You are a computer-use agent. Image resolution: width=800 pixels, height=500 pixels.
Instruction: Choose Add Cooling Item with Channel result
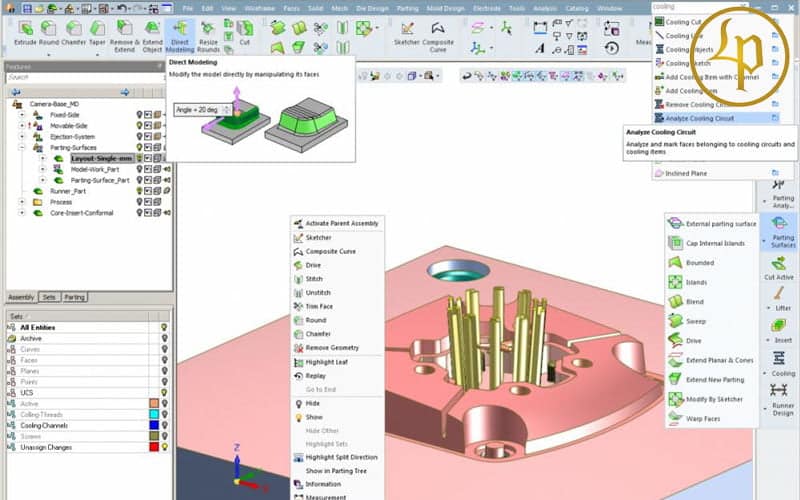[x=716, y=77]
